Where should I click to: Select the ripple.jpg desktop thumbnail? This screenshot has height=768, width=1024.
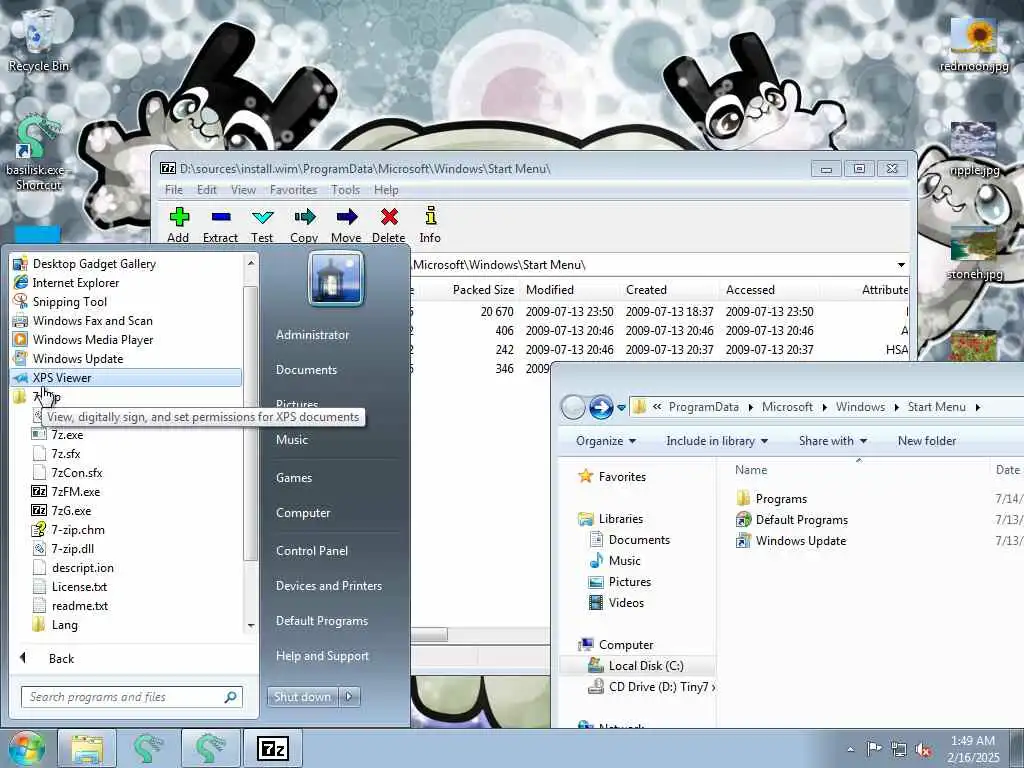974,149
